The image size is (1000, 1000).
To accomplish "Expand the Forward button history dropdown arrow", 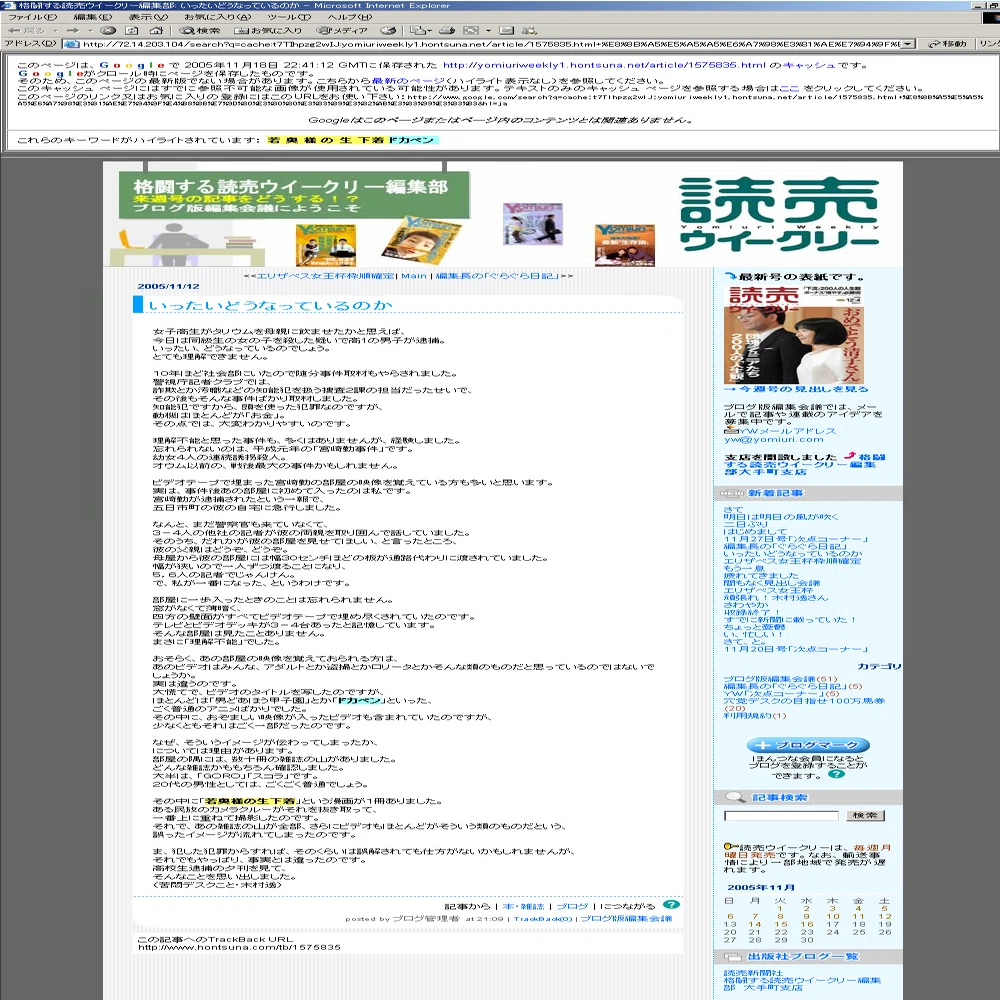I will tap(90, 30).
